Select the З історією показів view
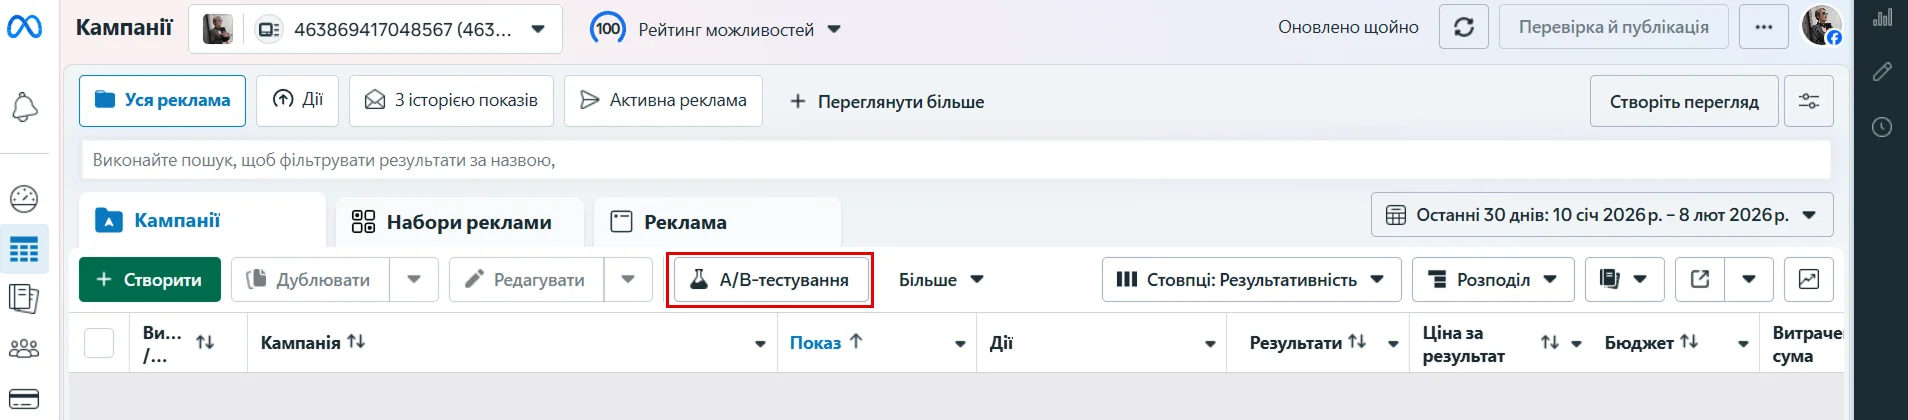1908x420 pixels. 451,101
